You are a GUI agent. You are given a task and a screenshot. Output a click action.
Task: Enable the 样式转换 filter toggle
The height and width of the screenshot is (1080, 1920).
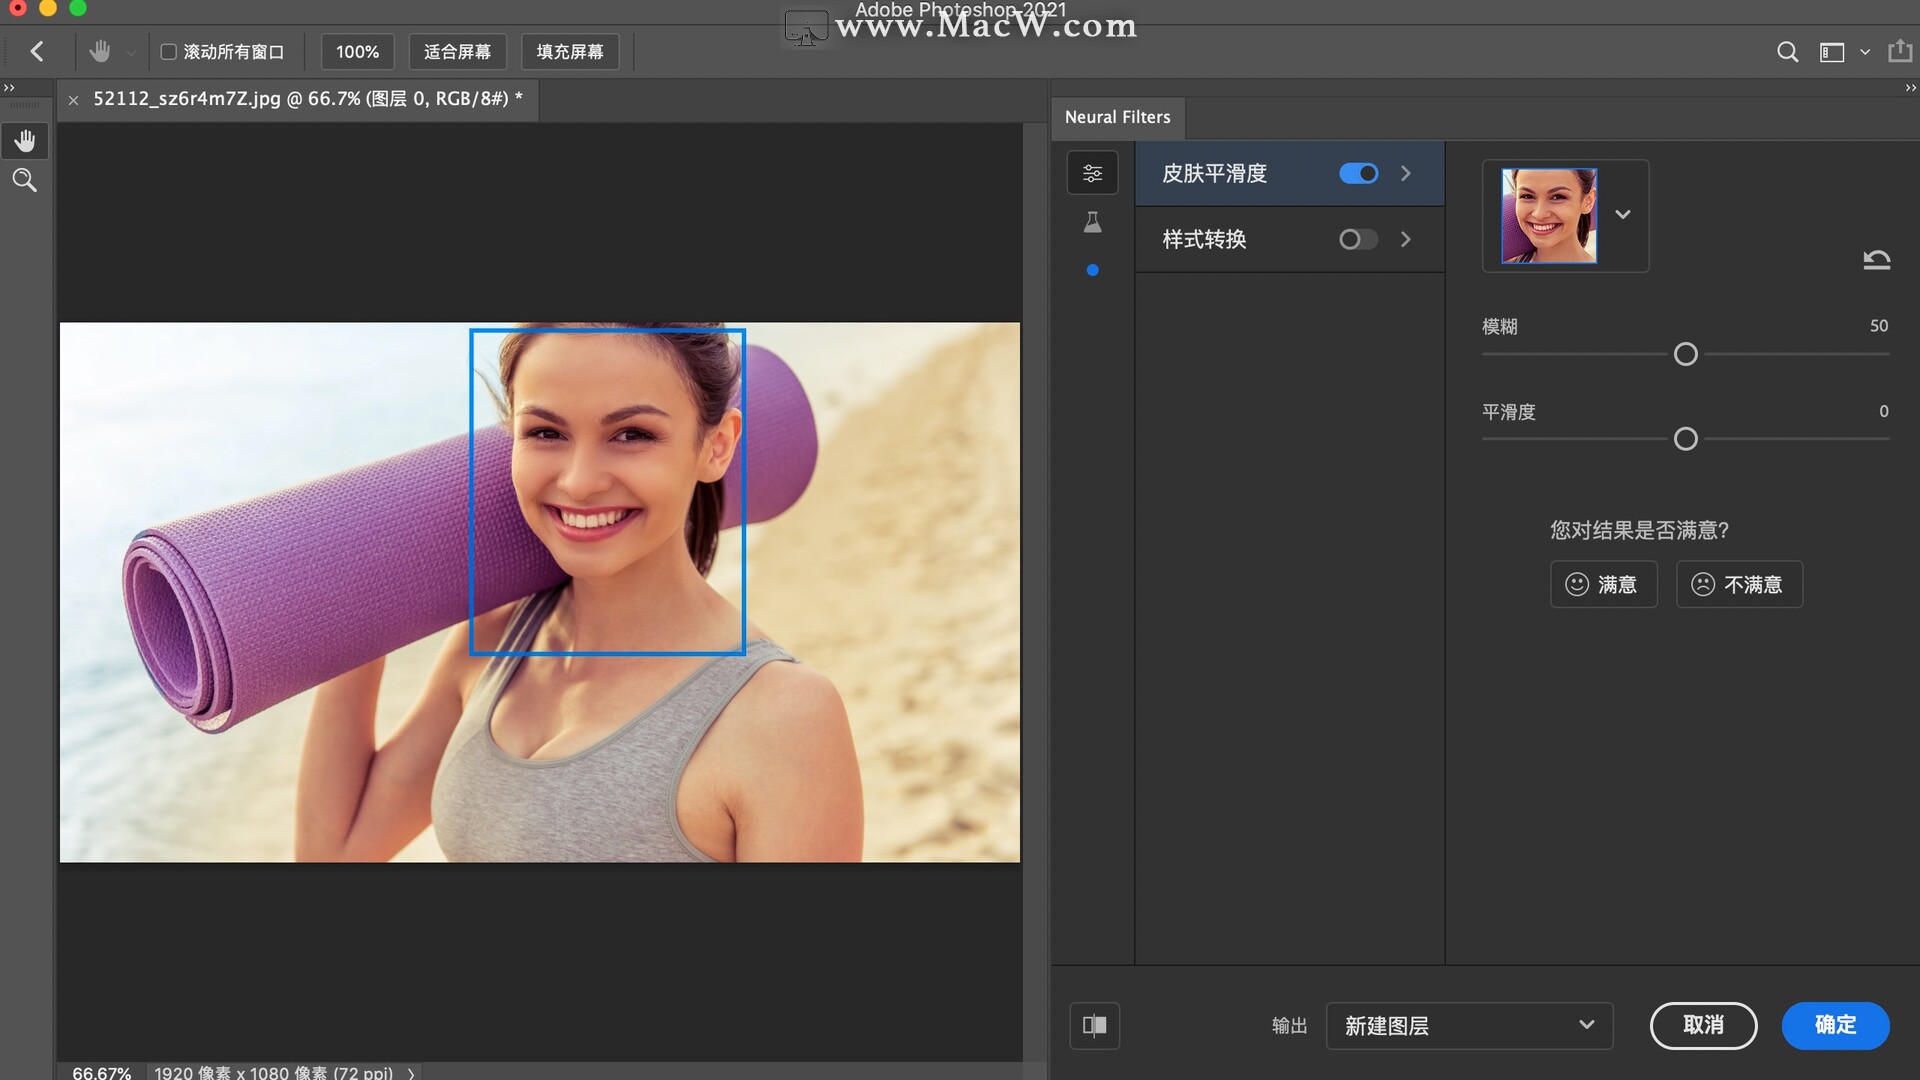(x=1358, y=239)
